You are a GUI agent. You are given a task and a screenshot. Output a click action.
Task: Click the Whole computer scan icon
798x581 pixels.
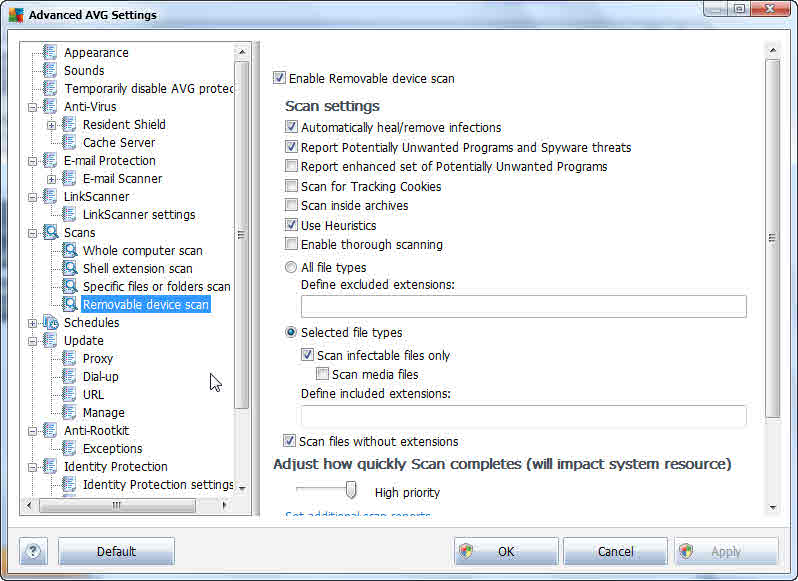point(70,250)
